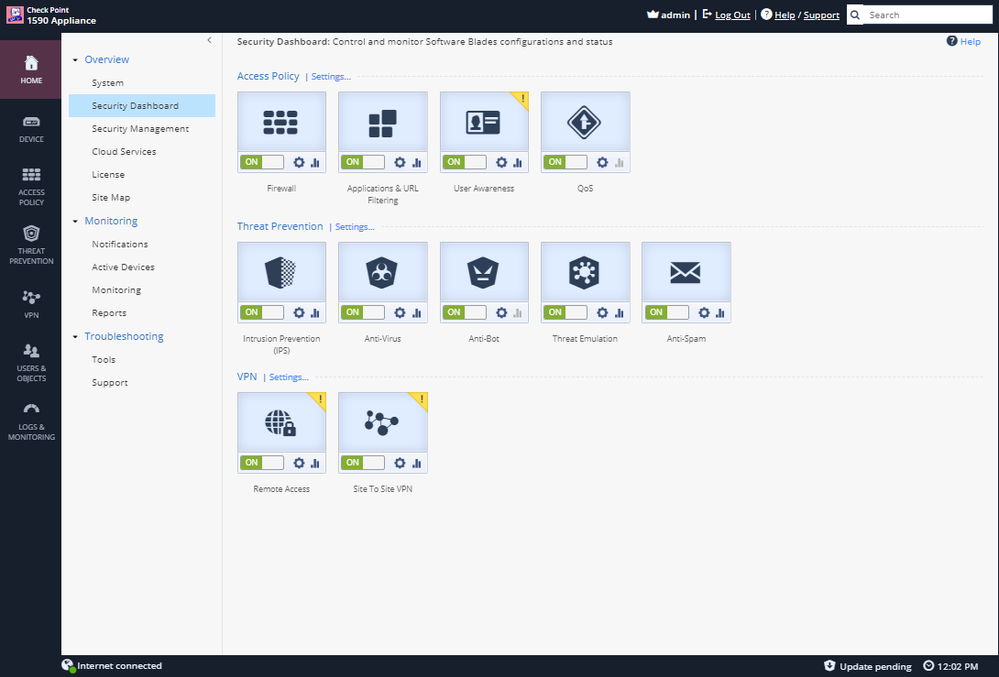Open Anti-Spam envelope blade tile
Viewport: 999px width, 677px height.
[686, 271]
